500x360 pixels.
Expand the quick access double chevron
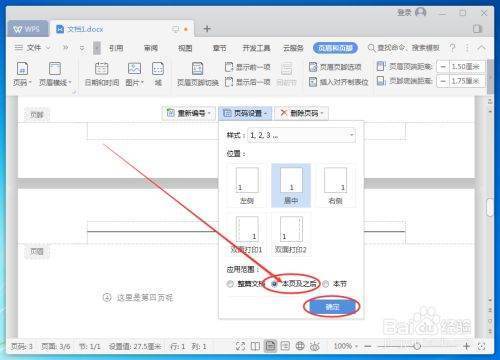click(x=65, y=48)
